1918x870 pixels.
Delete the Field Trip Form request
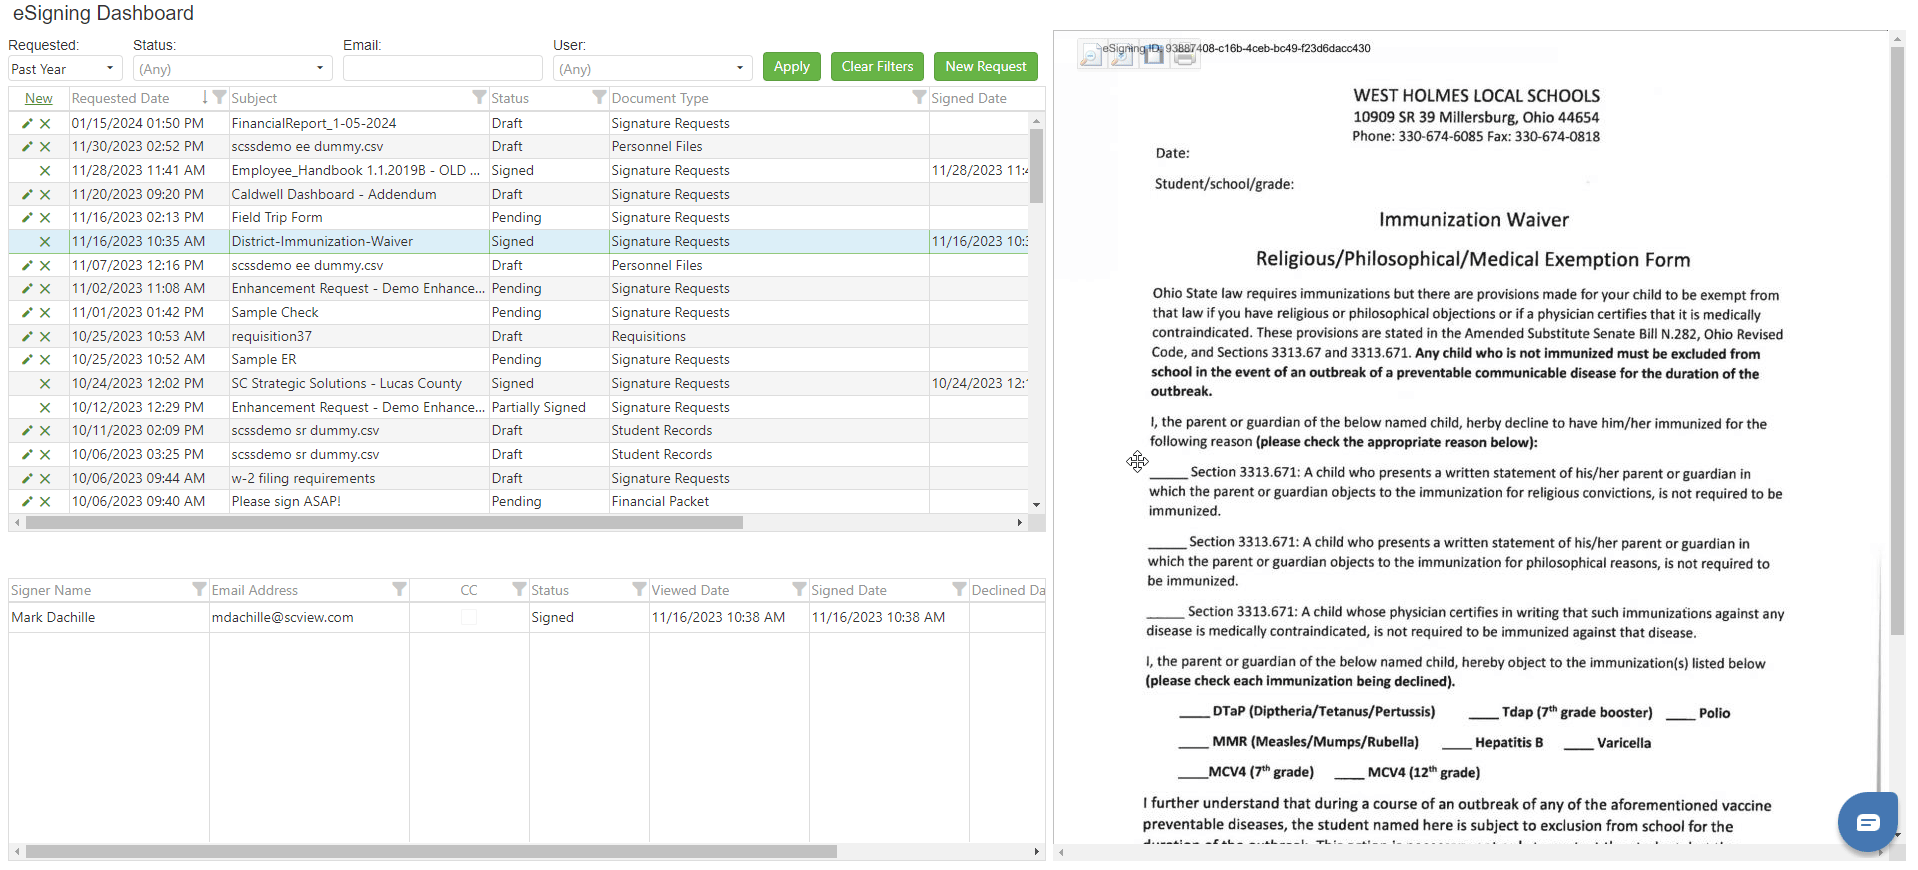pyautogui.click(x=45, y=217)
